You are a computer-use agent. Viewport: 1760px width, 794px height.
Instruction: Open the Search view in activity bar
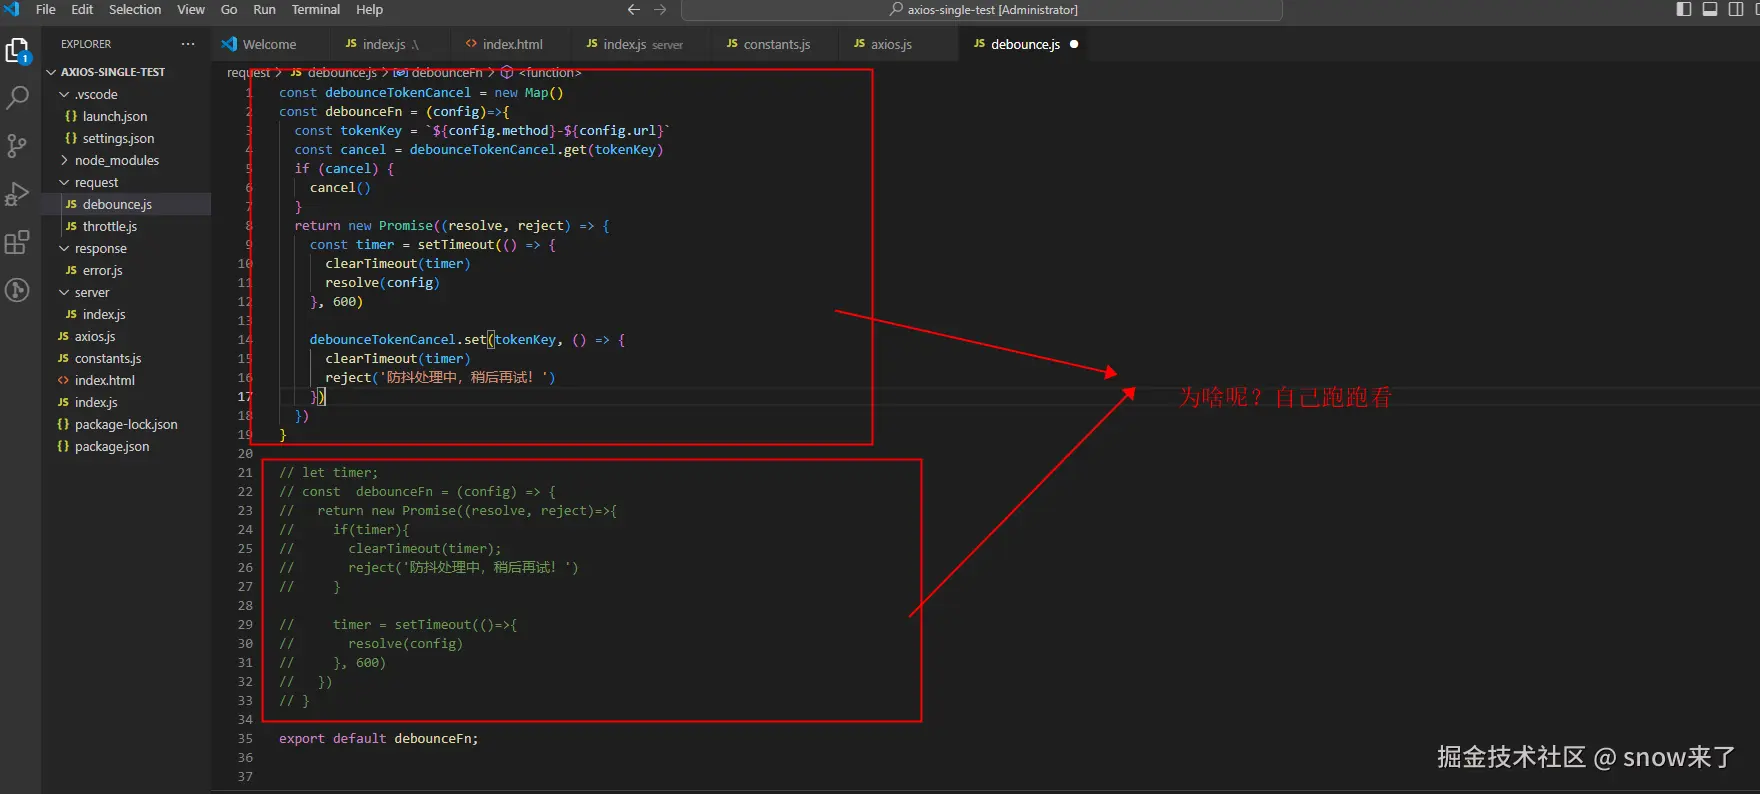17,98
